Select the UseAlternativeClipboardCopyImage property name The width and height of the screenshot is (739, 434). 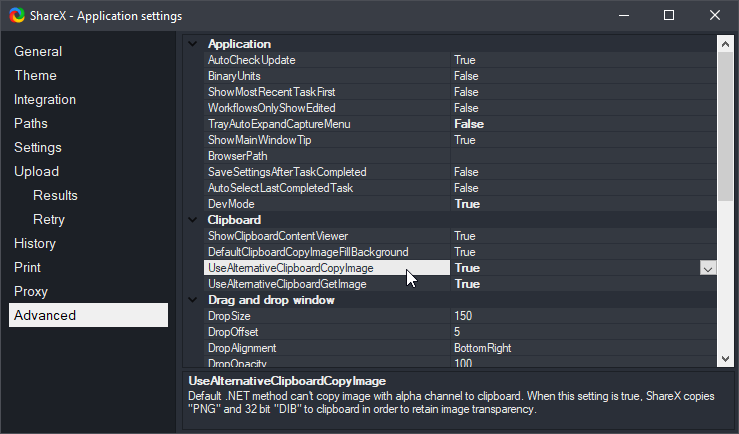pyautogui.click(x=327, y=268)
